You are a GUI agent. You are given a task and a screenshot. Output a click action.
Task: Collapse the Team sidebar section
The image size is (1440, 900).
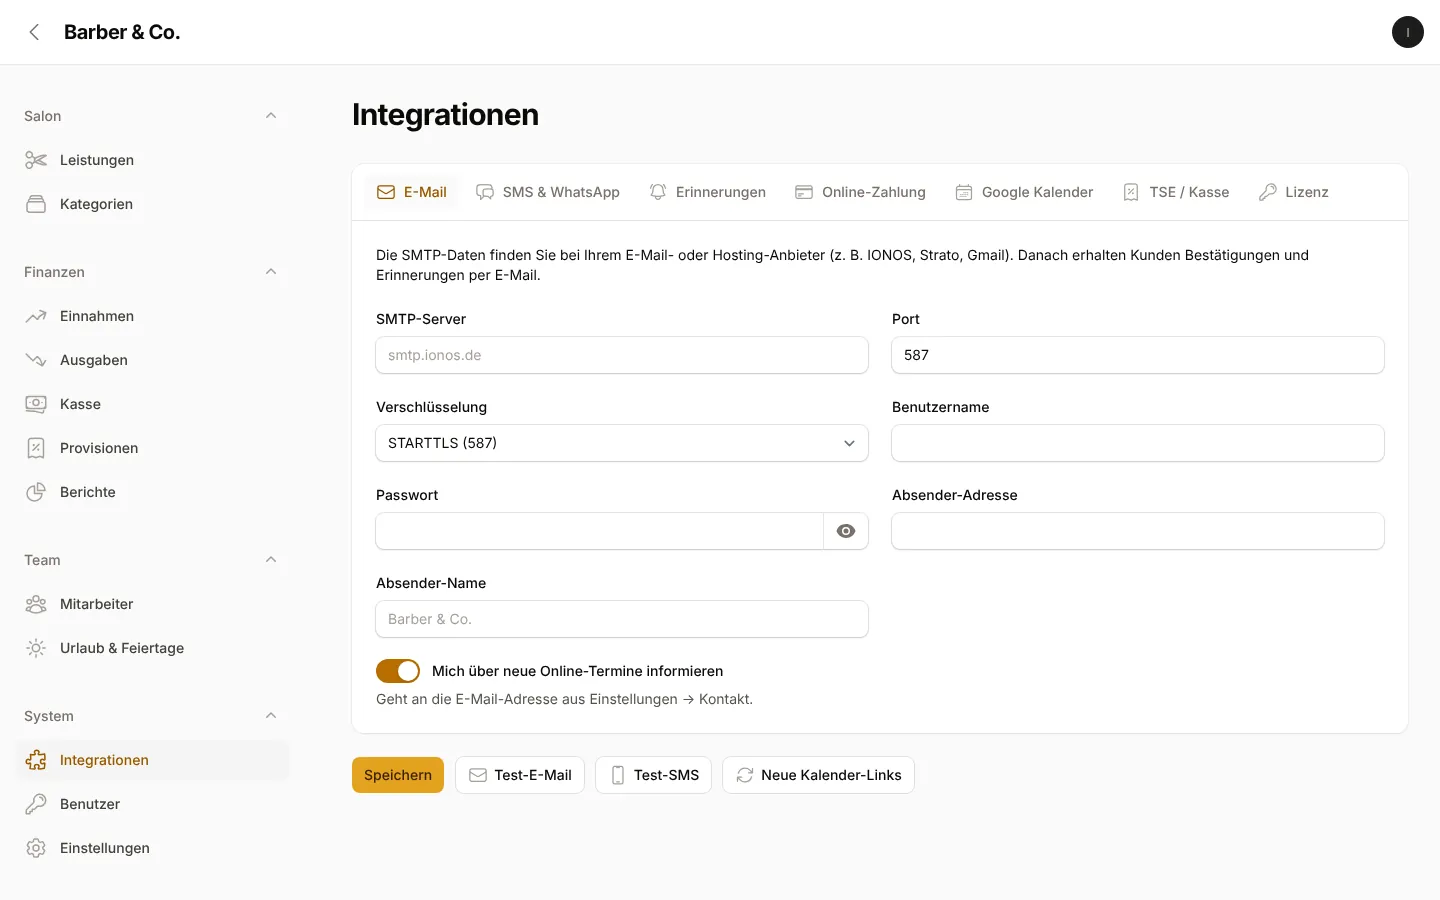(x=271, y=560)
